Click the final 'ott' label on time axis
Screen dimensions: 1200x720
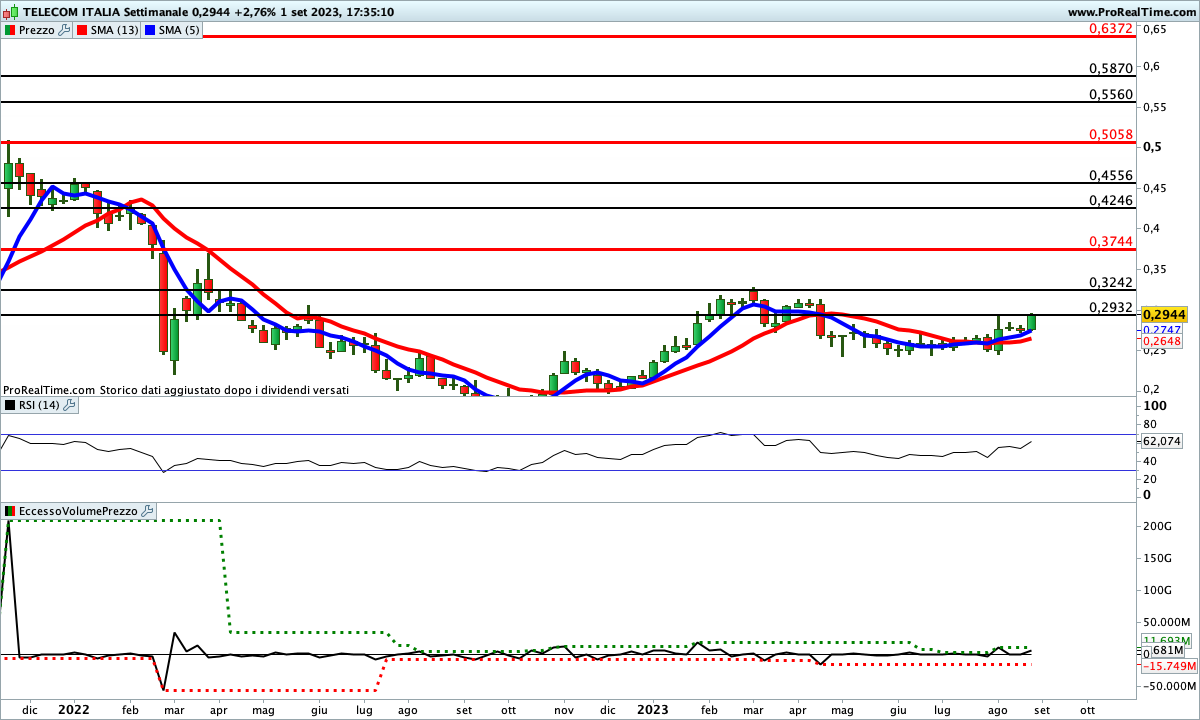[x=1087, y=709]
